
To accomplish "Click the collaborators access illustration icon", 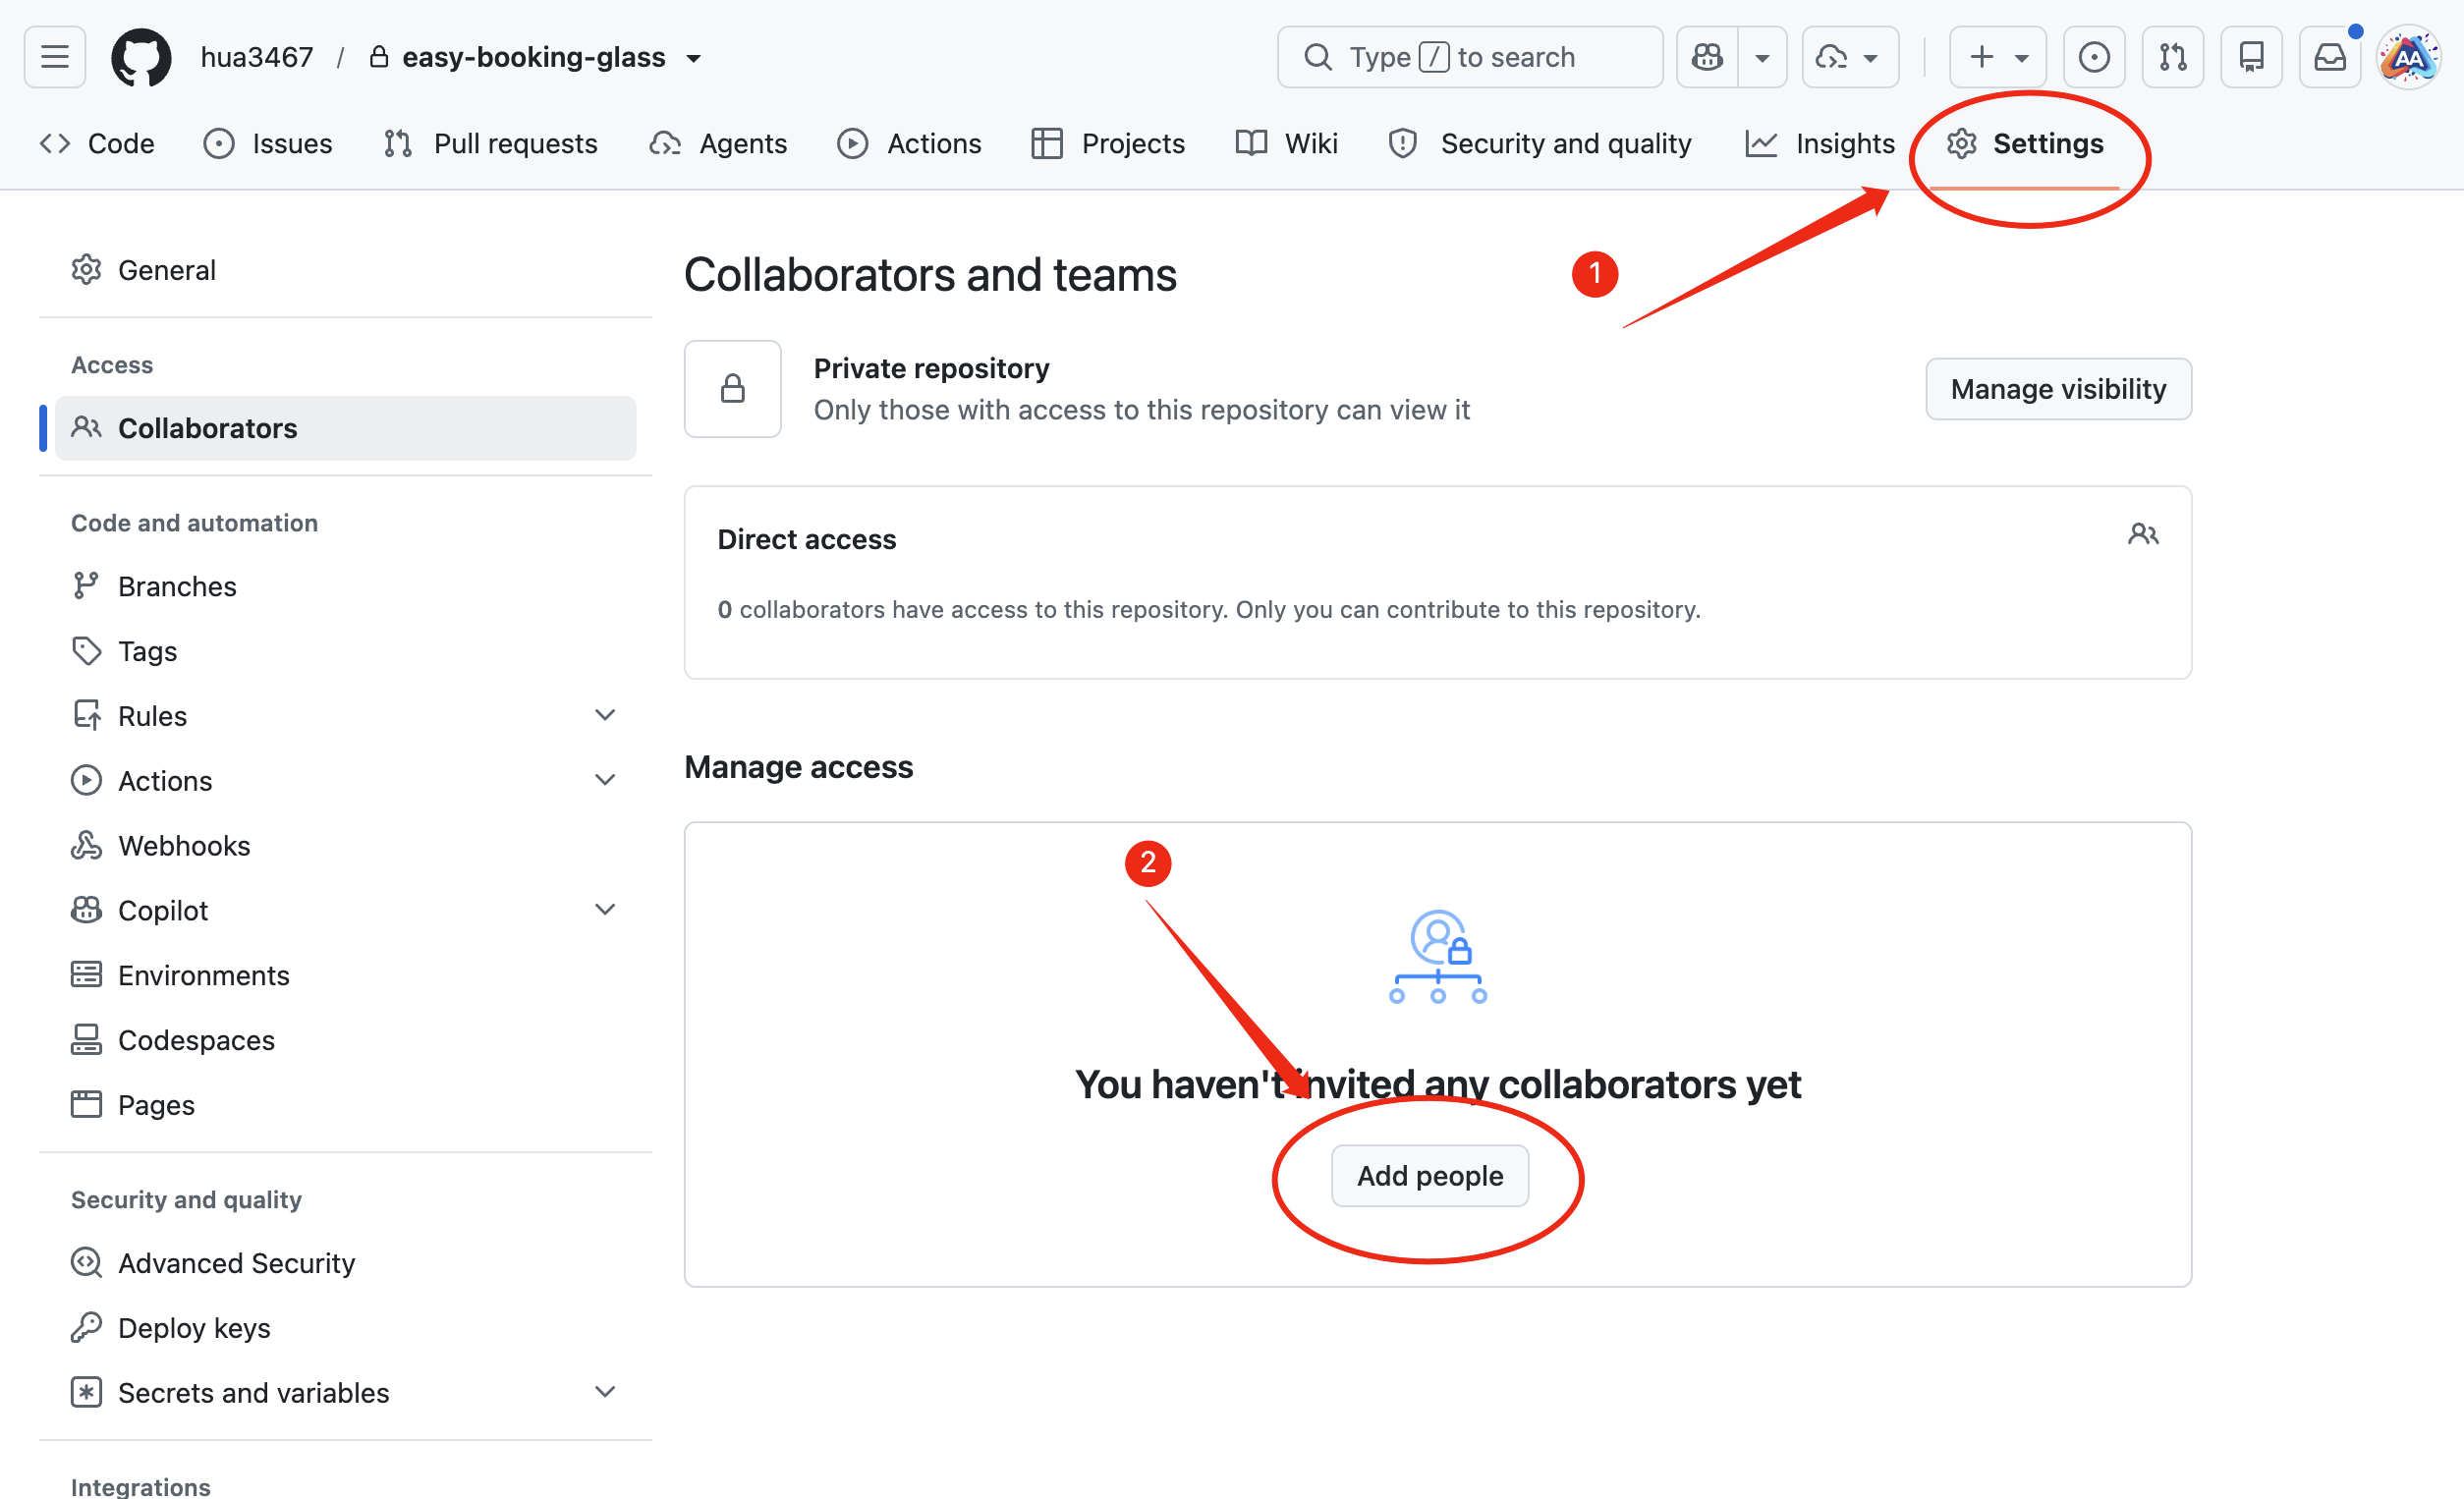I will pos(1438,957).
